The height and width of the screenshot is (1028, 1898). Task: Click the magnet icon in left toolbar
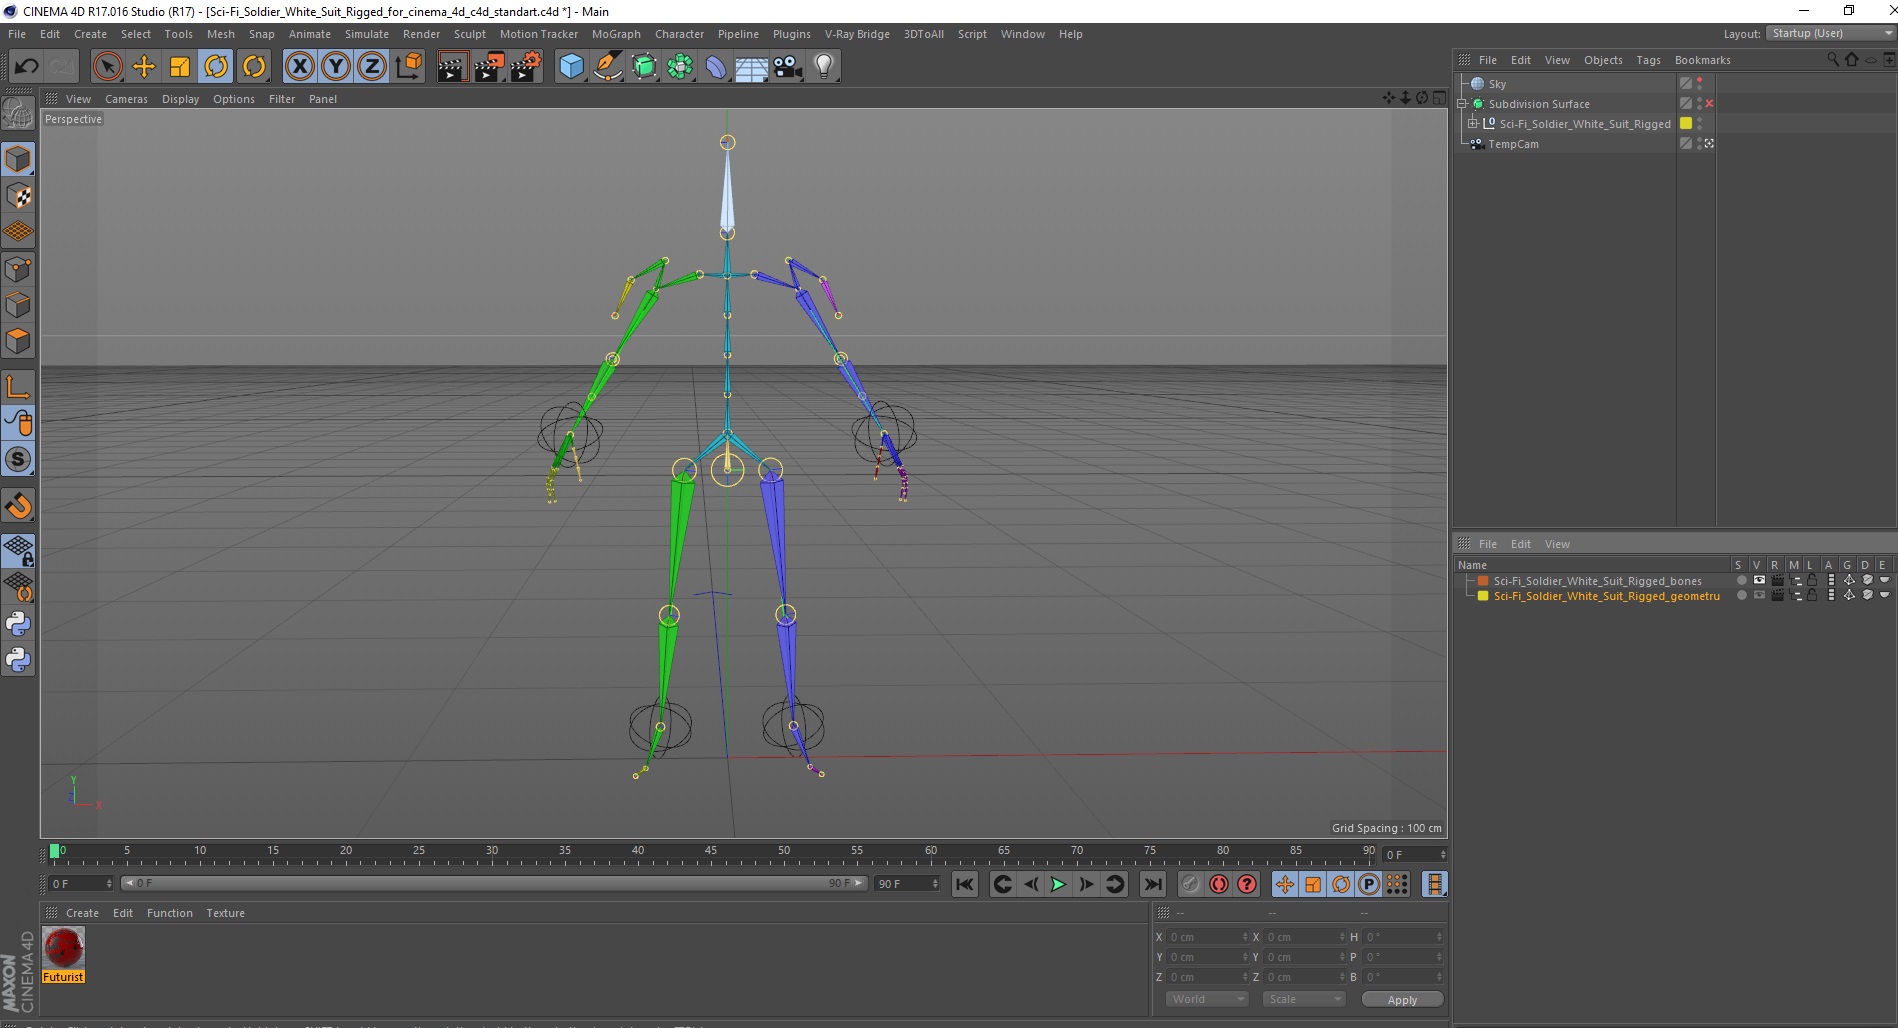(18, 506)
